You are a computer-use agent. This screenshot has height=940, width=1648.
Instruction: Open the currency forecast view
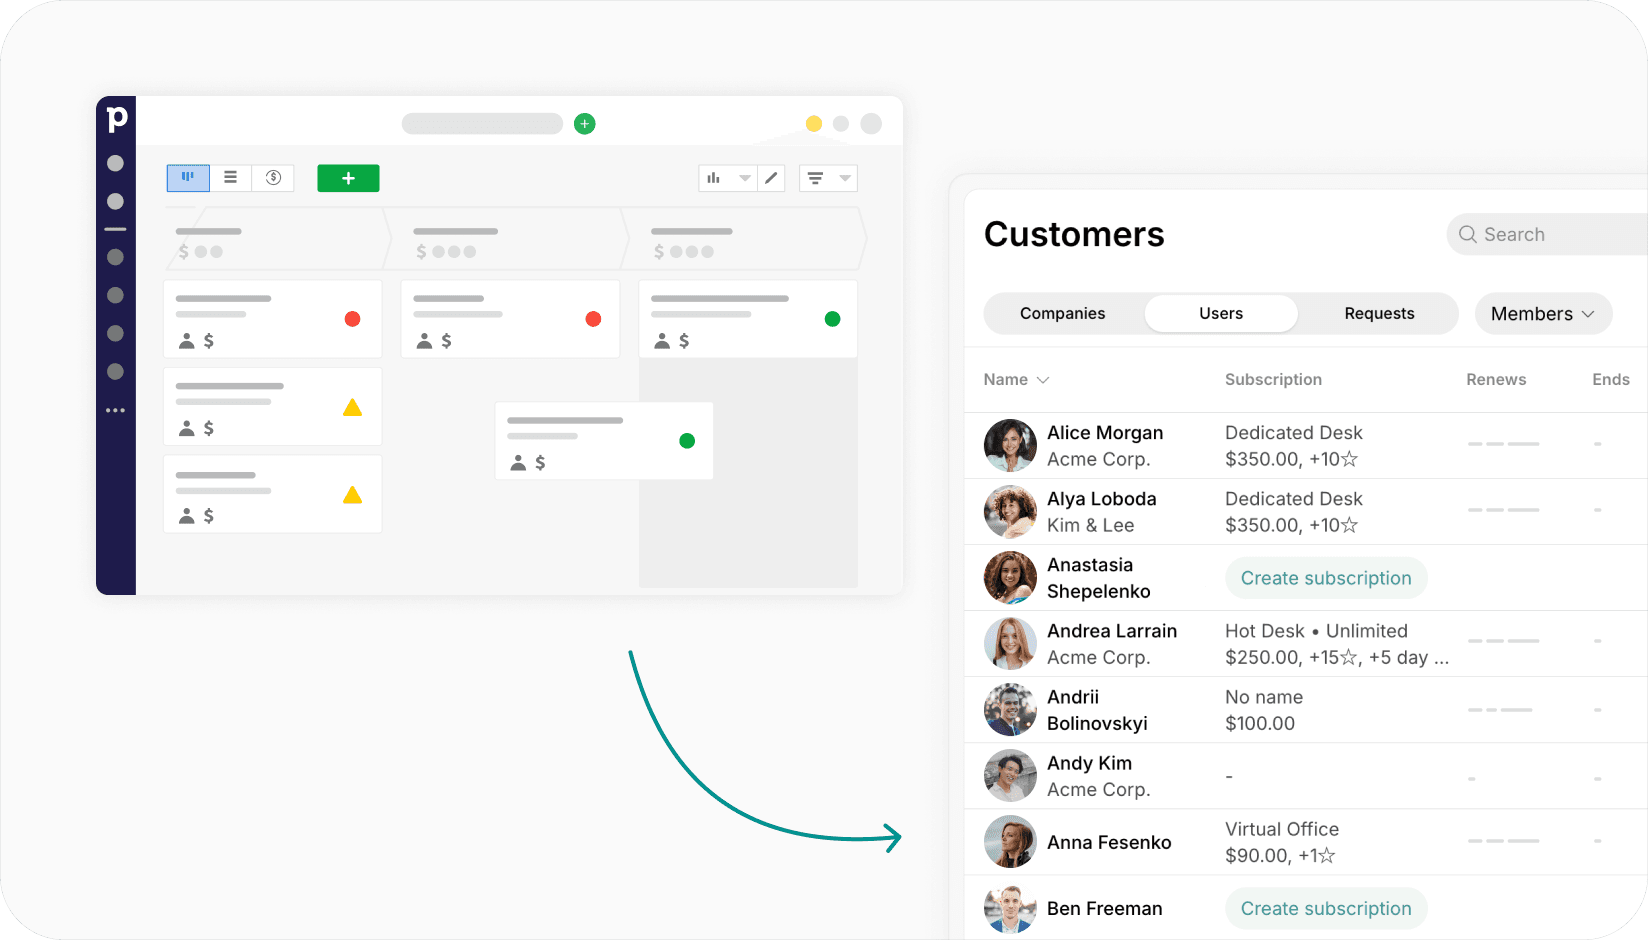(272, 177)
